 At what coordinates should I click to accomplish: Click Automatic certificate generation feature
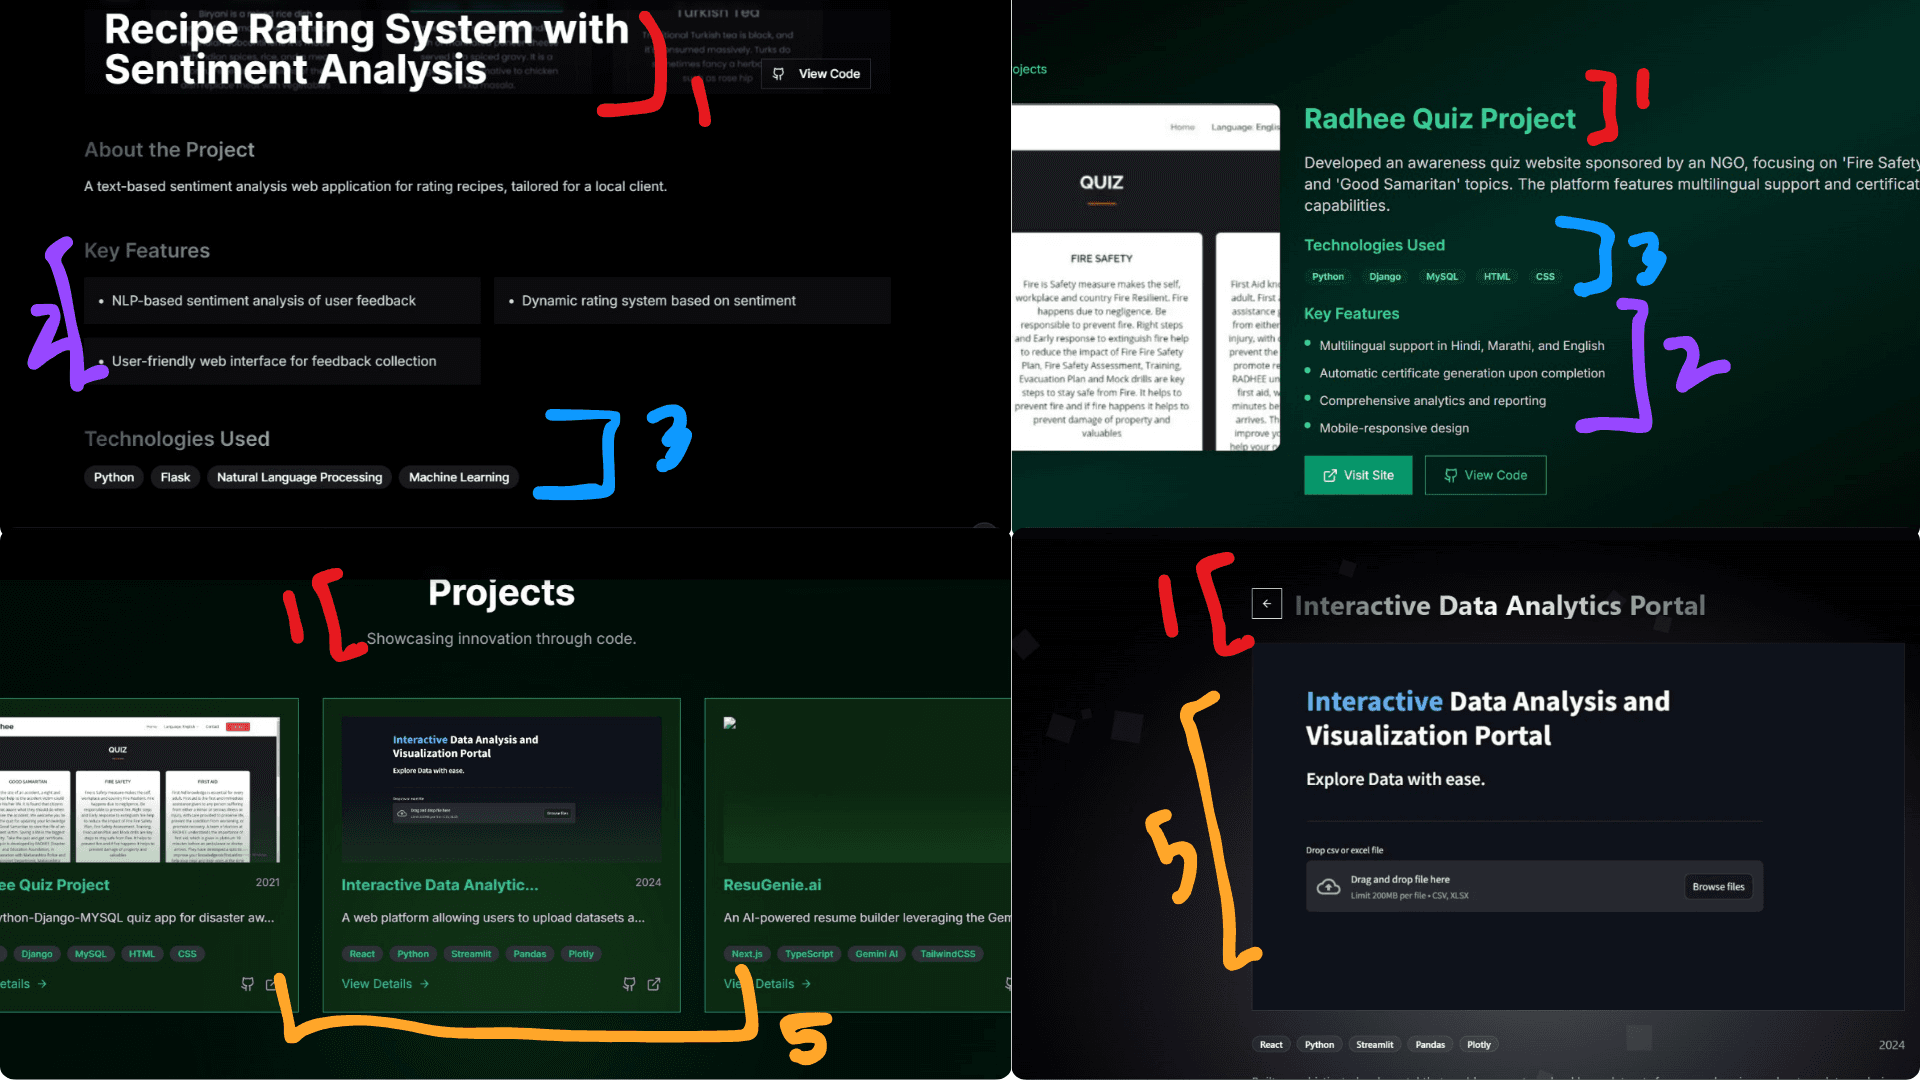pos(1461,373)
